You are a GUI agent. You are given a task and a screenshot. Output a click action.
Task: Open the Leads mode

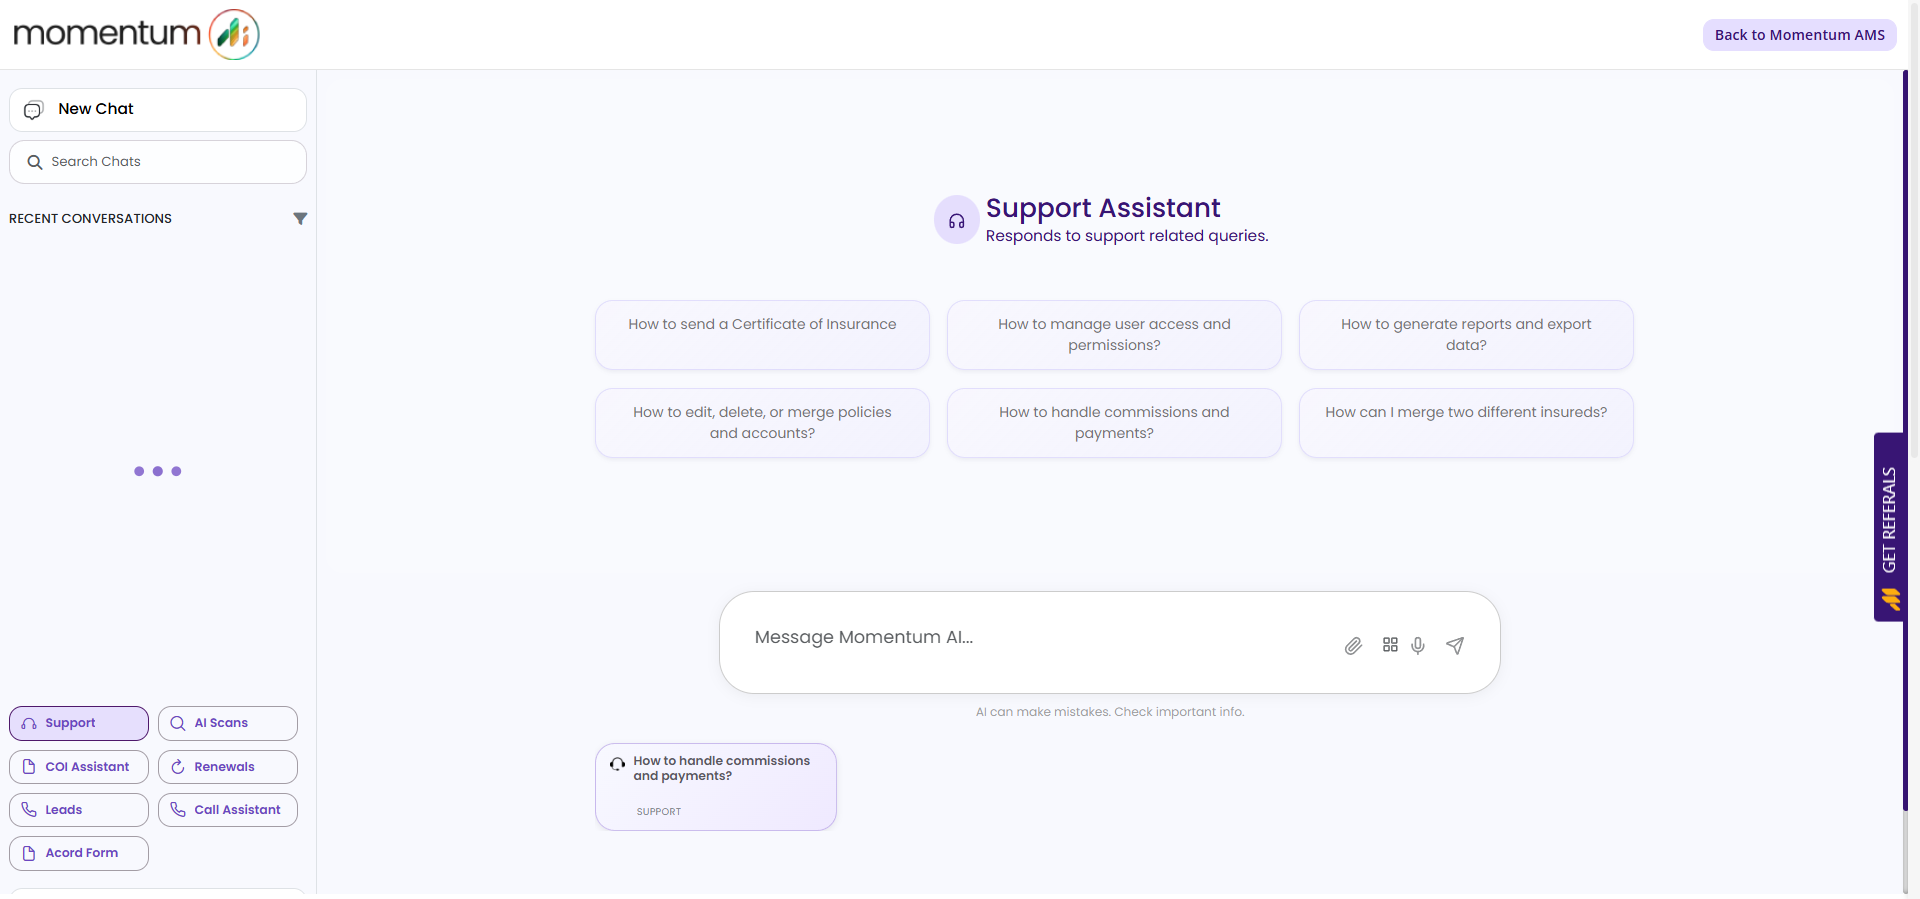(x=79, y=810)
